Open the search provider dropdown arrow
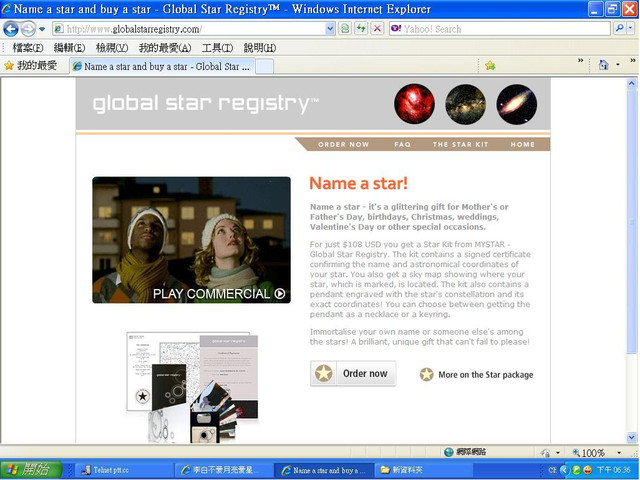The width and height of the screenshot is (640, 480). (x=631, y=29)
